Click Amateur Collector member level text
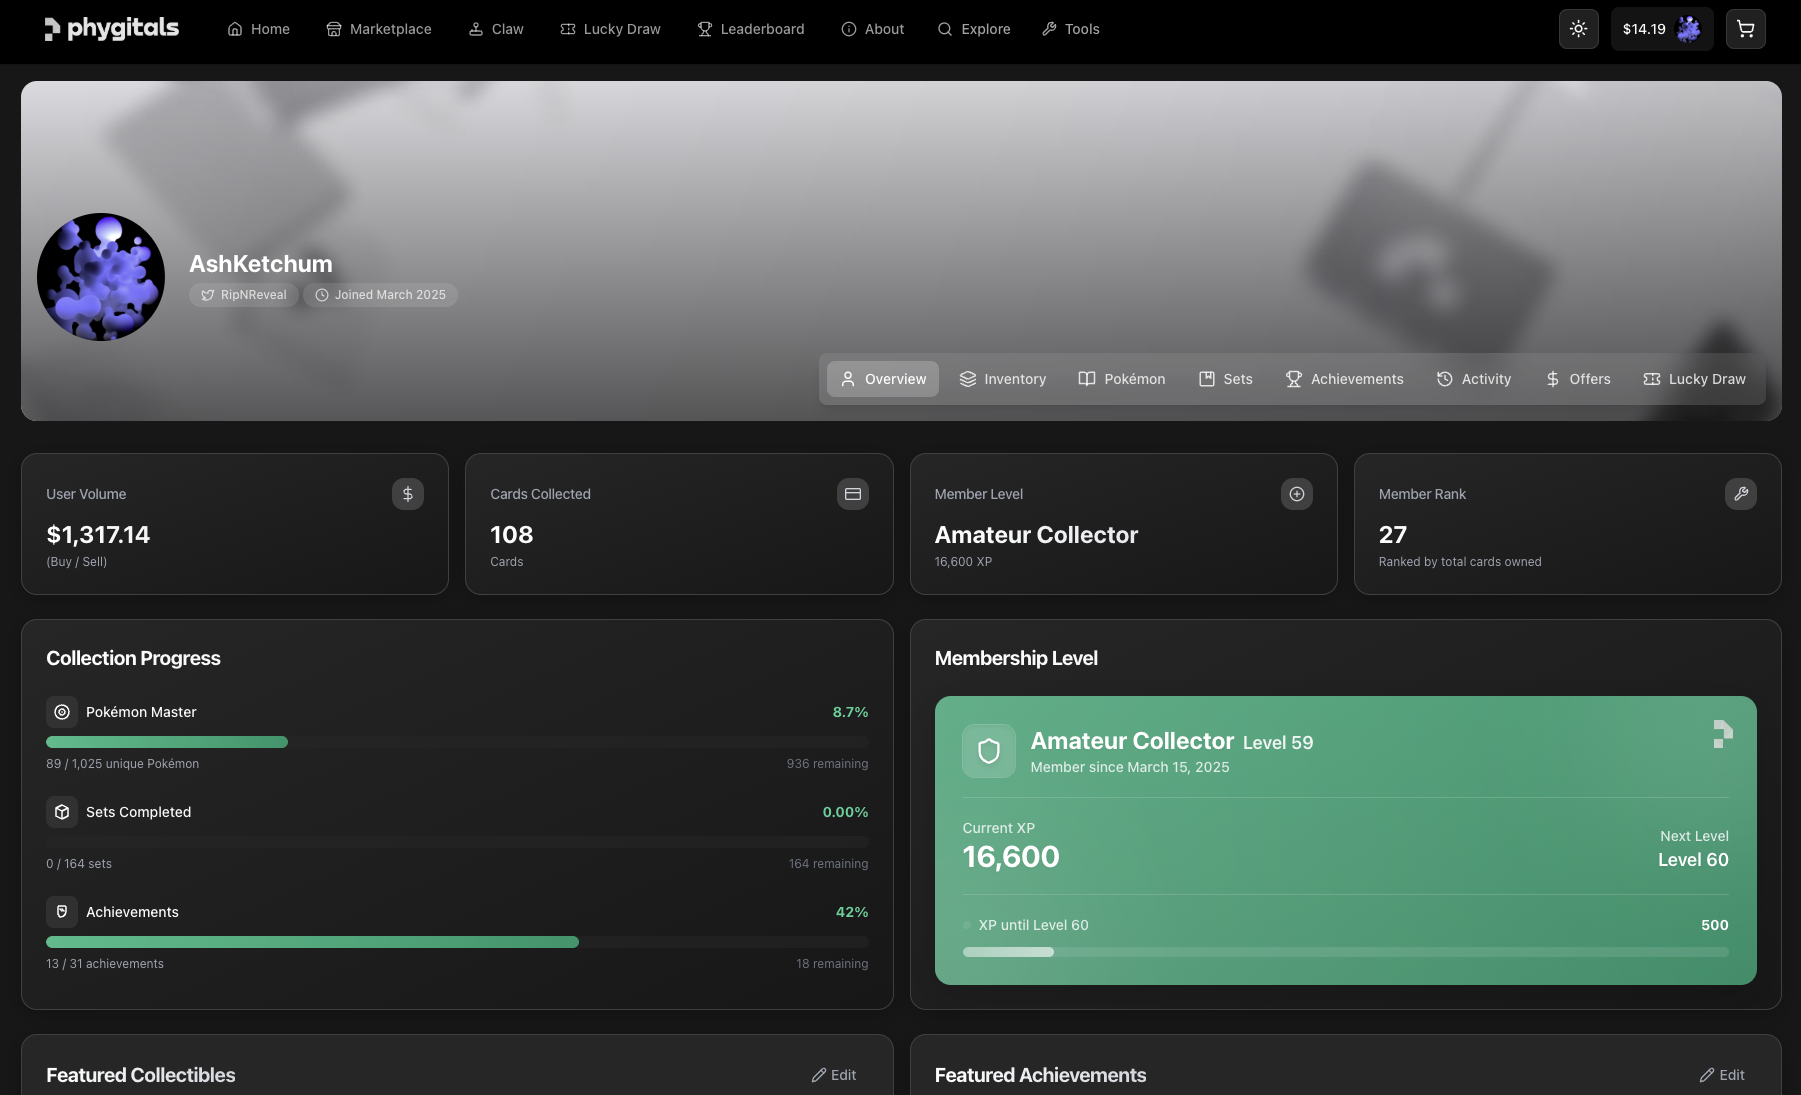Screen dimensions: 1801x1095 pos(1036,535)
